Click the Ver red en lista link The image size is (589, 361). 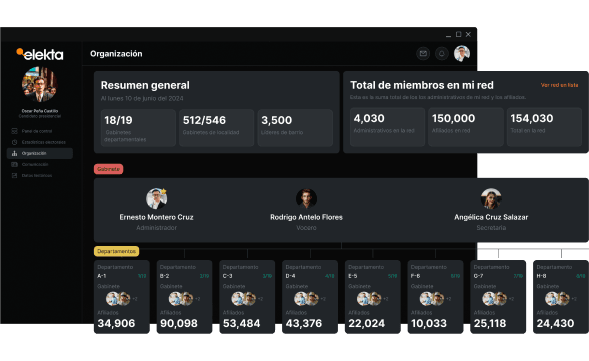(559, 85)
